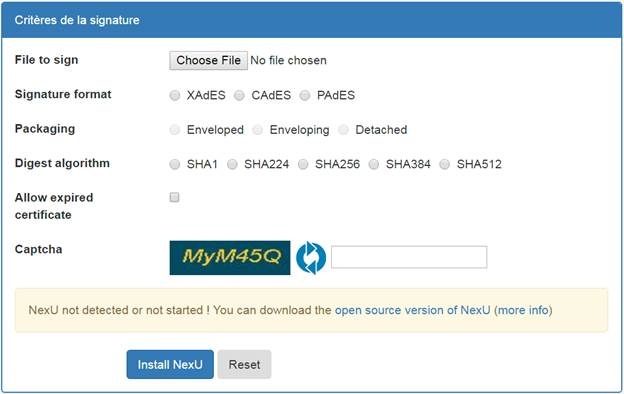Click the Critères de la signature heading
The width and height of the screenshot is (624, 394).
77,20
